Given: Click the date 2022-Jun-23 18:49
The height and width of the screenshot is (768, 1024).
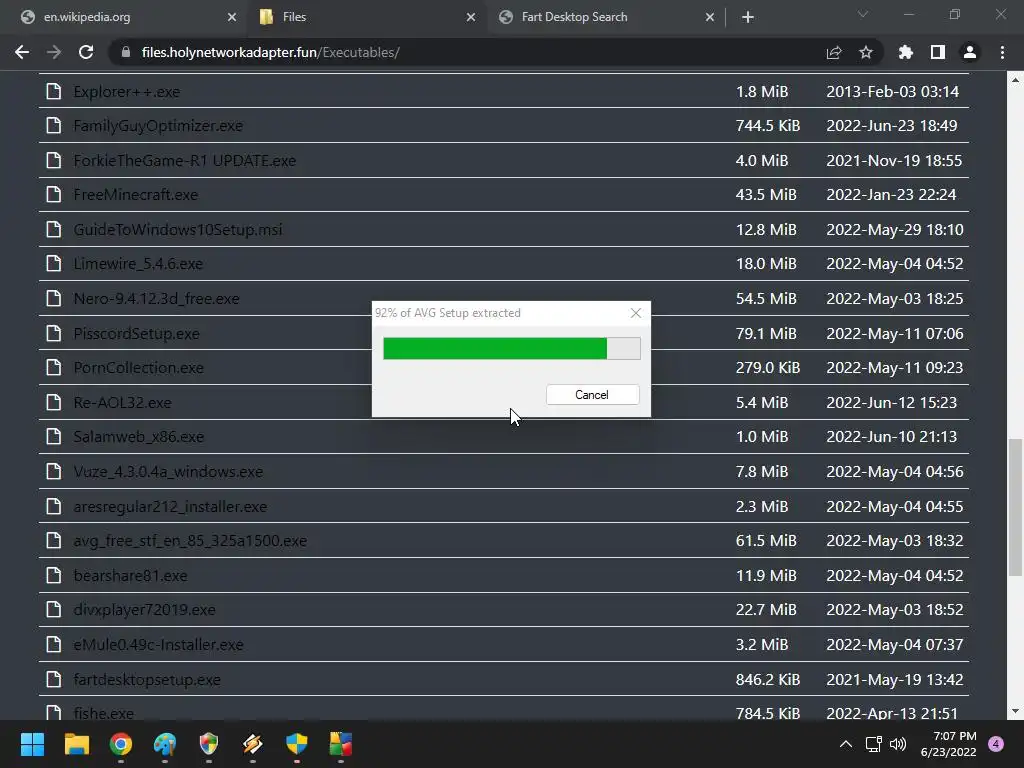Looking at the screenshot, I should click(891, 125).
